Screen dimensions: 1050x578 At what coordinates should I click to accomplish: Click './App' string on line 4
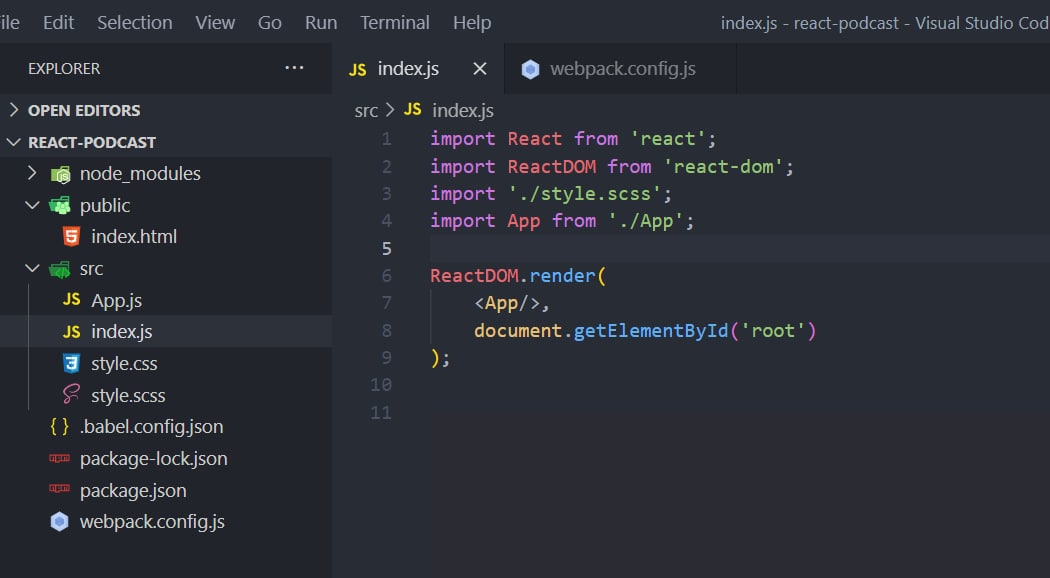(646, 221)
